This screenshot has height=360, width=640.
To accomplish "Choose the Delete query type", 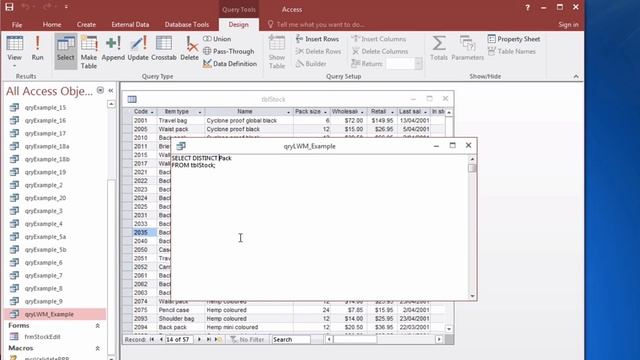I will pos(189,49).
